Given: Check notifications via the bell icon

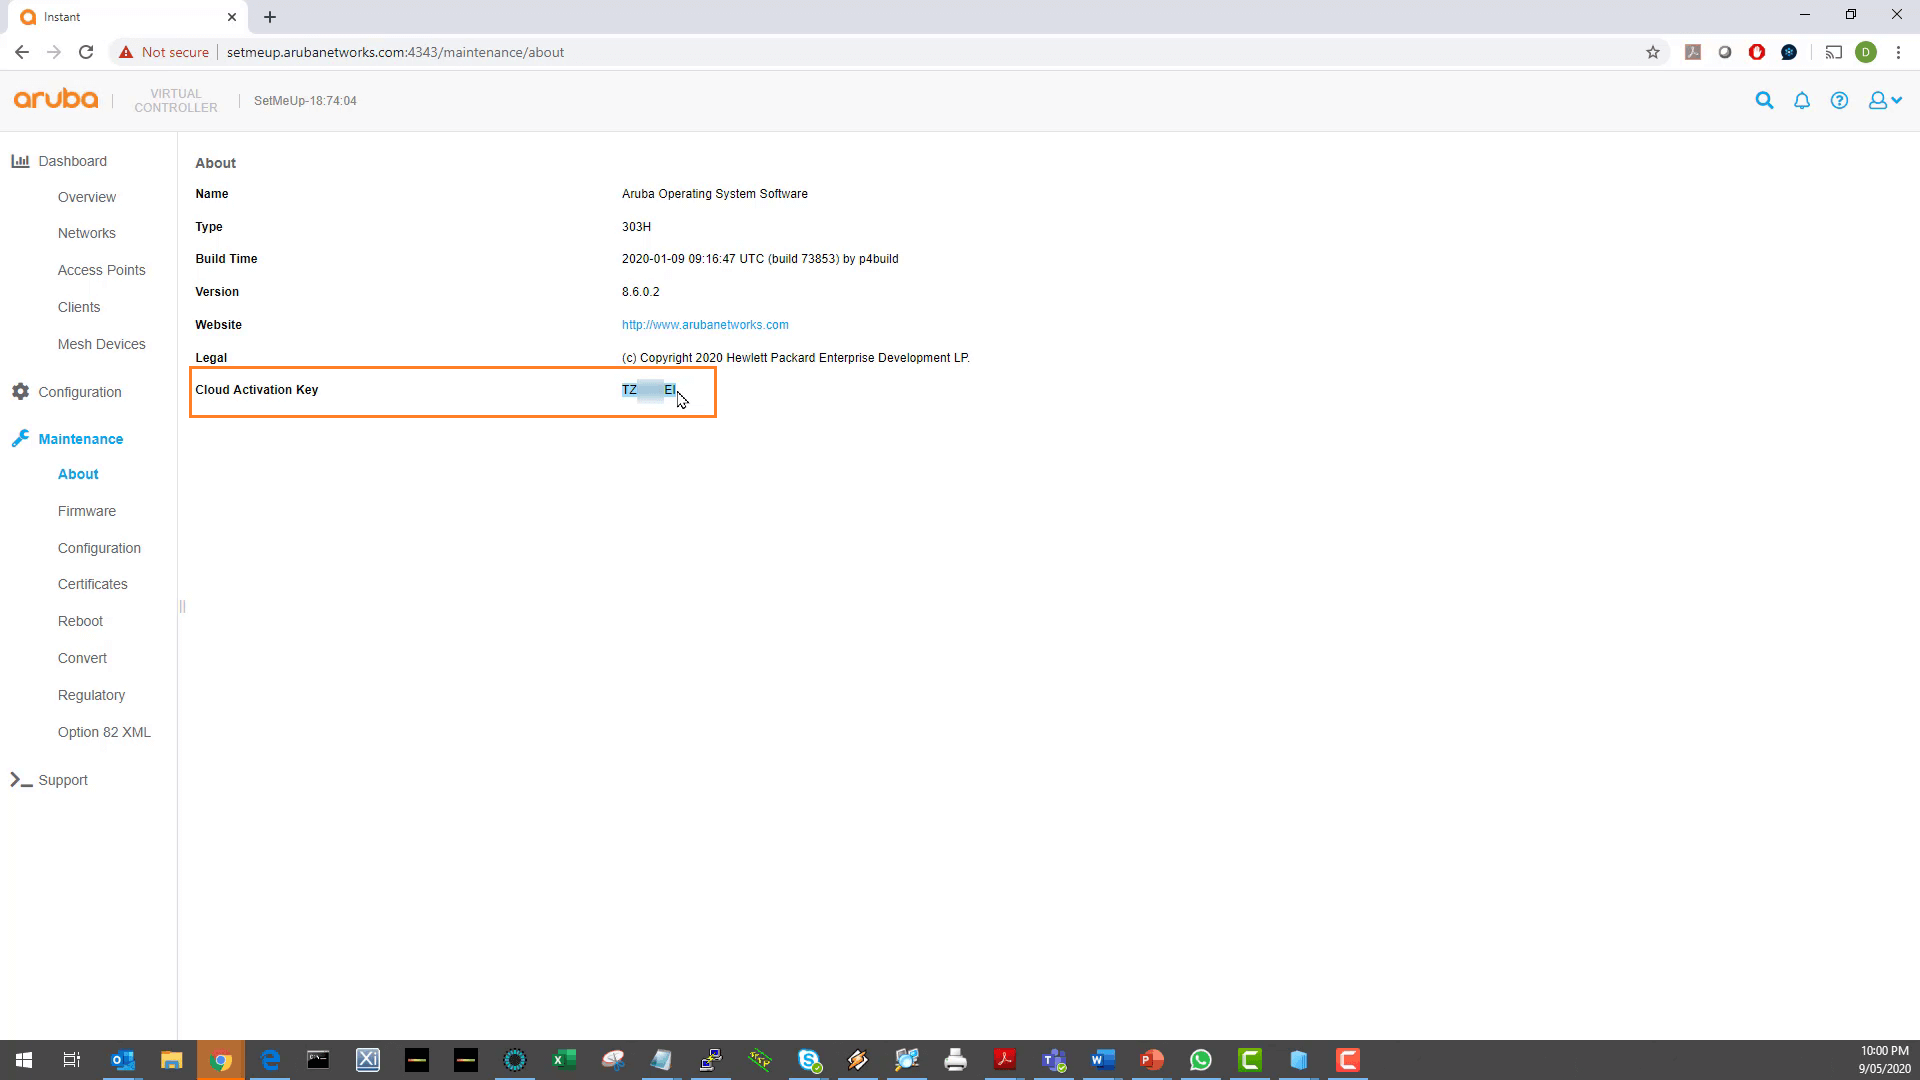Looking at the screenshot, I should click(1801, 100).
